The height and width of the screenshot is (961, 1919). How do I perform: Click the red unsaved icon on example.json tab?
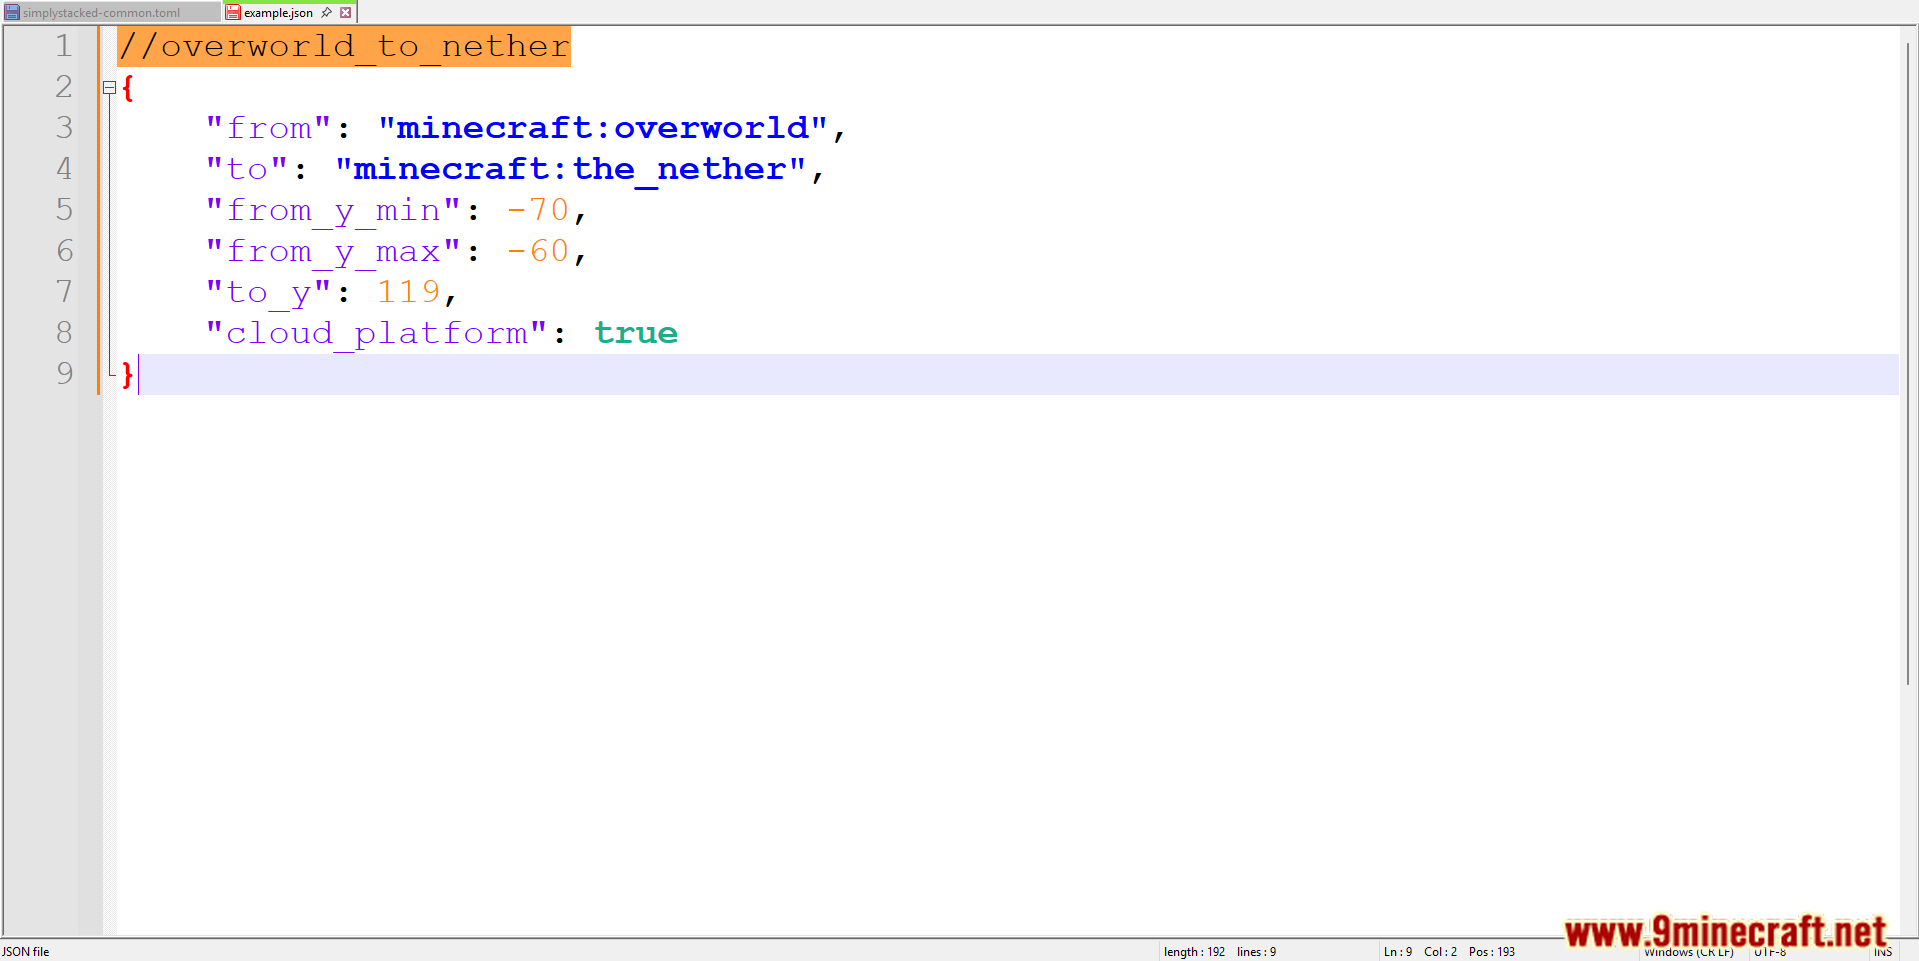pyautogui.click(x=233, y=13)
